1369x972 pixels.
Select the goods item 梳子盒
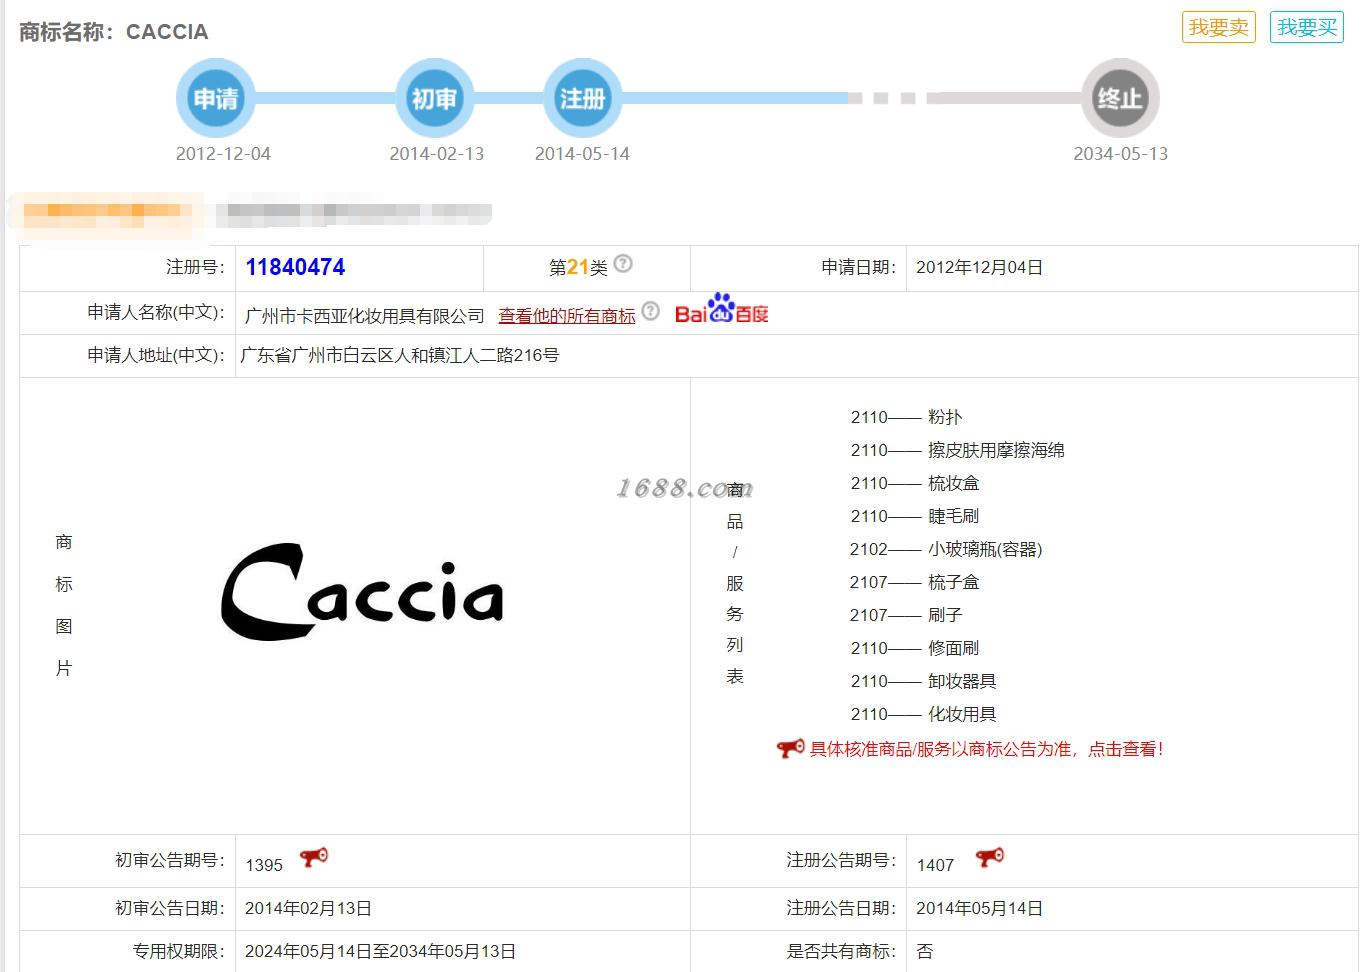coord(954,582)
